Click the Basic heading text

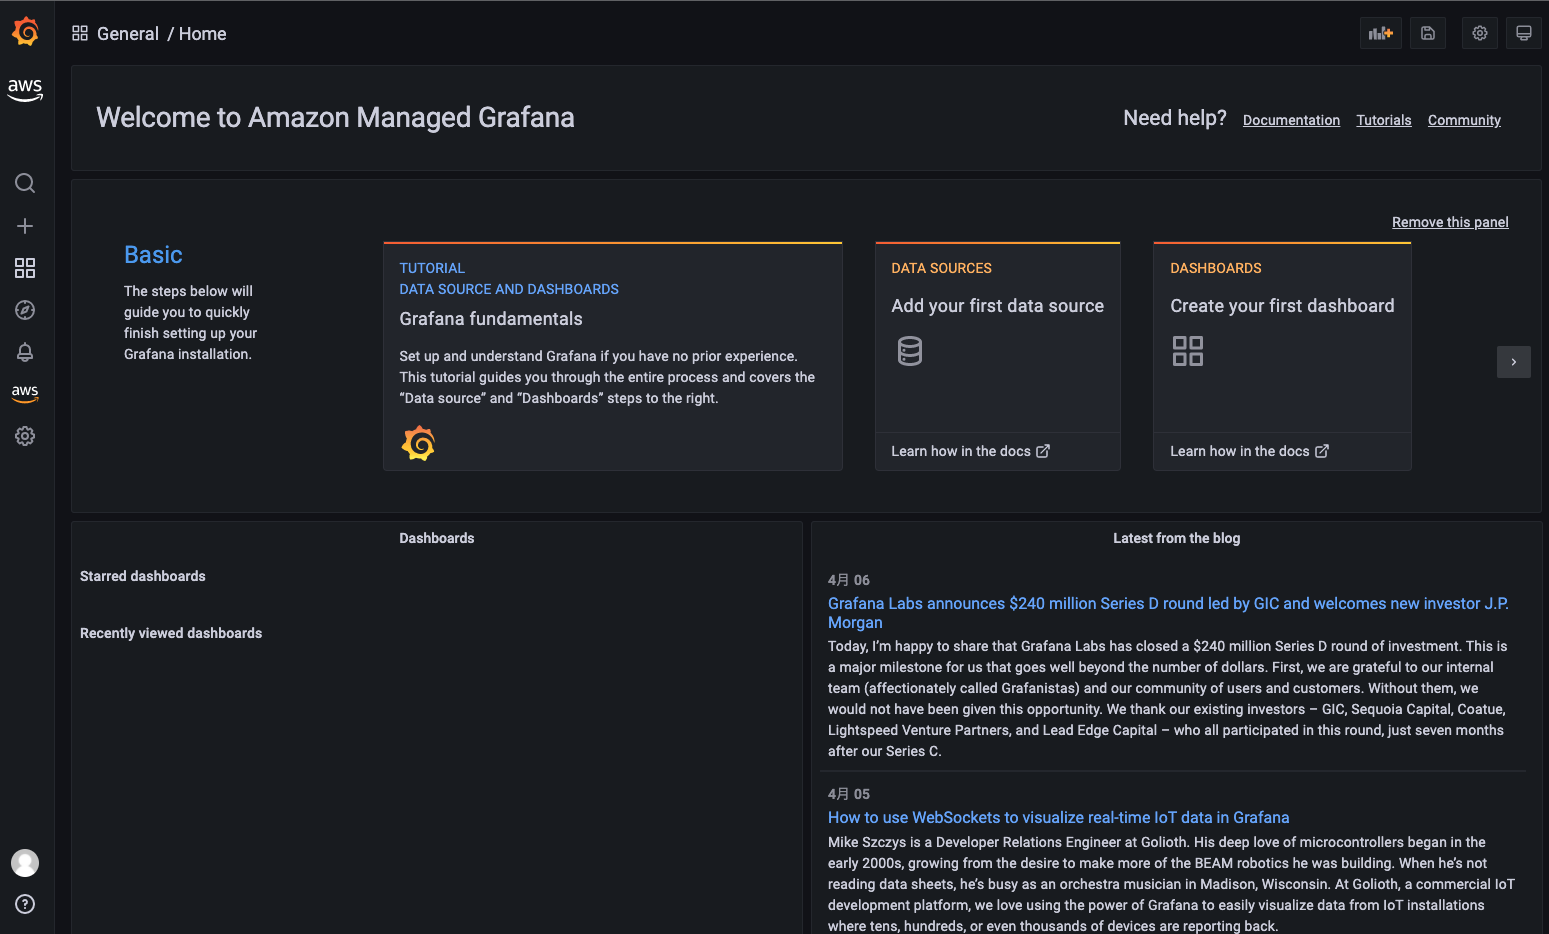153,255
